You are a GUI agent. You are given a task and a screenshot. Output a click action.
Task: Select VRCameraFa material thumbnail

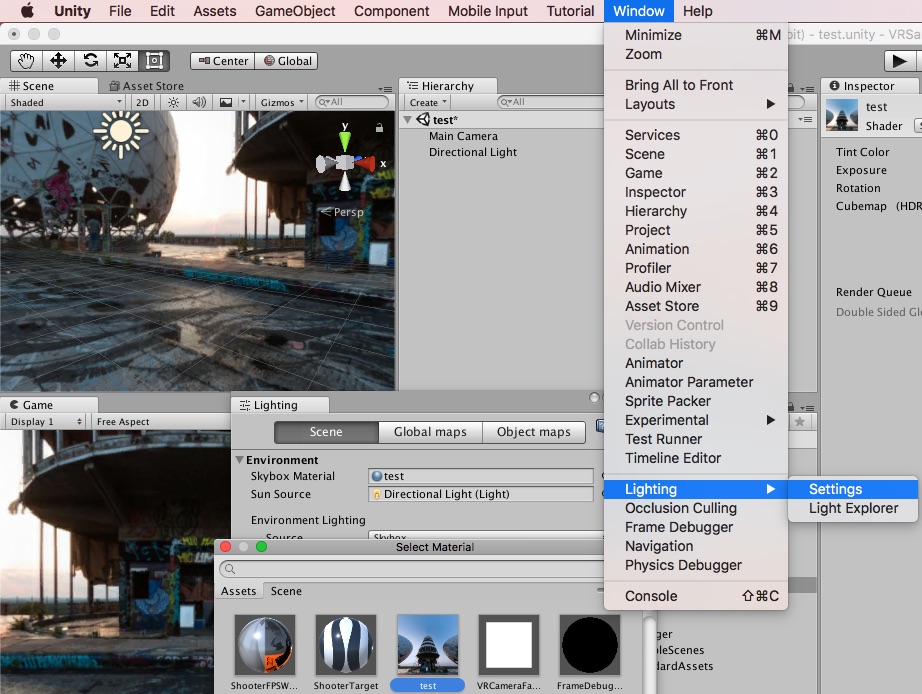pyautogui.click(x=509, y=645)
